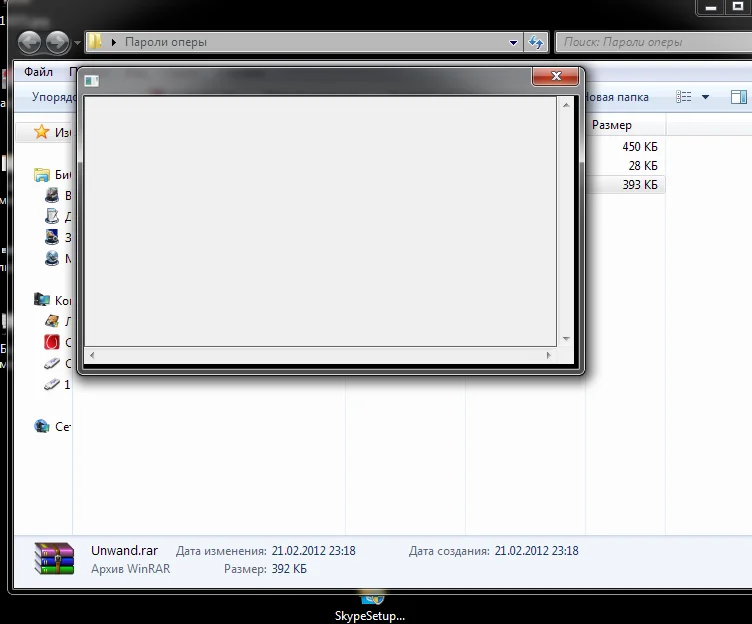Click the 392 КБ size value in details
This screenshot has width=752, height=624.
(x=289, y=569)
